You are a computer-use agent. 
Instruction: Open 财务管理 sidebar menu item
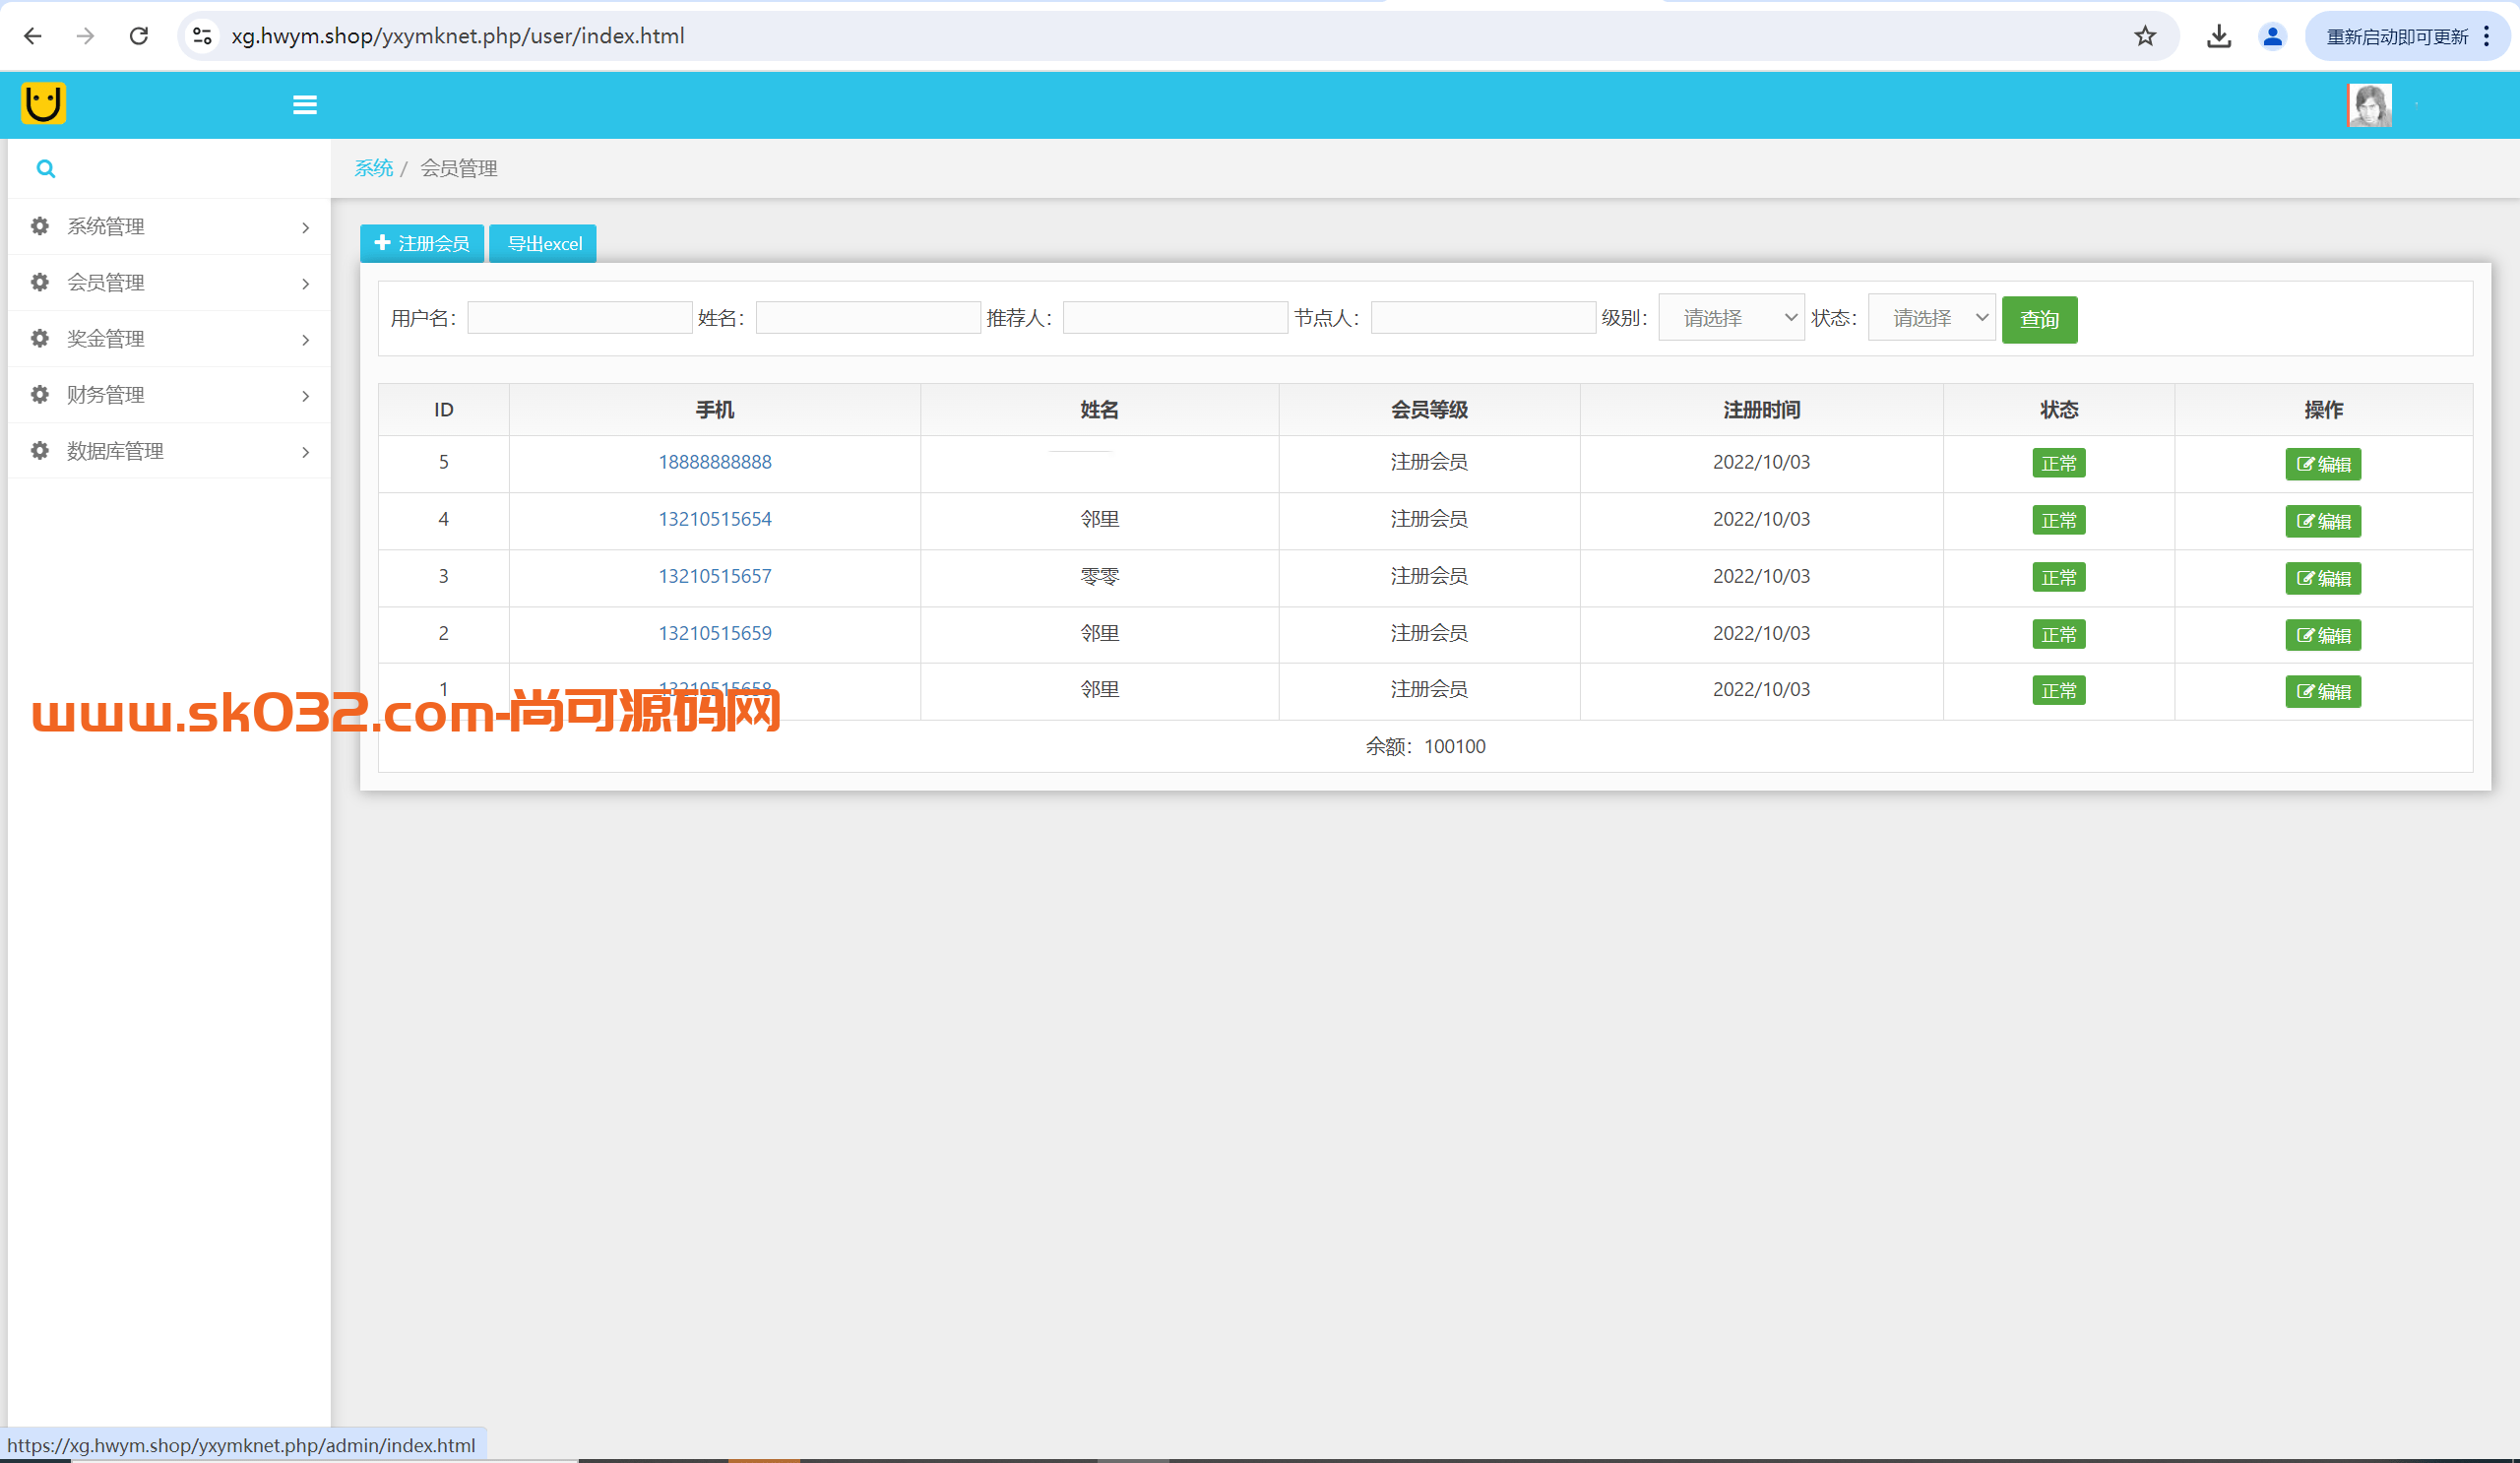(x=169, y=395)
